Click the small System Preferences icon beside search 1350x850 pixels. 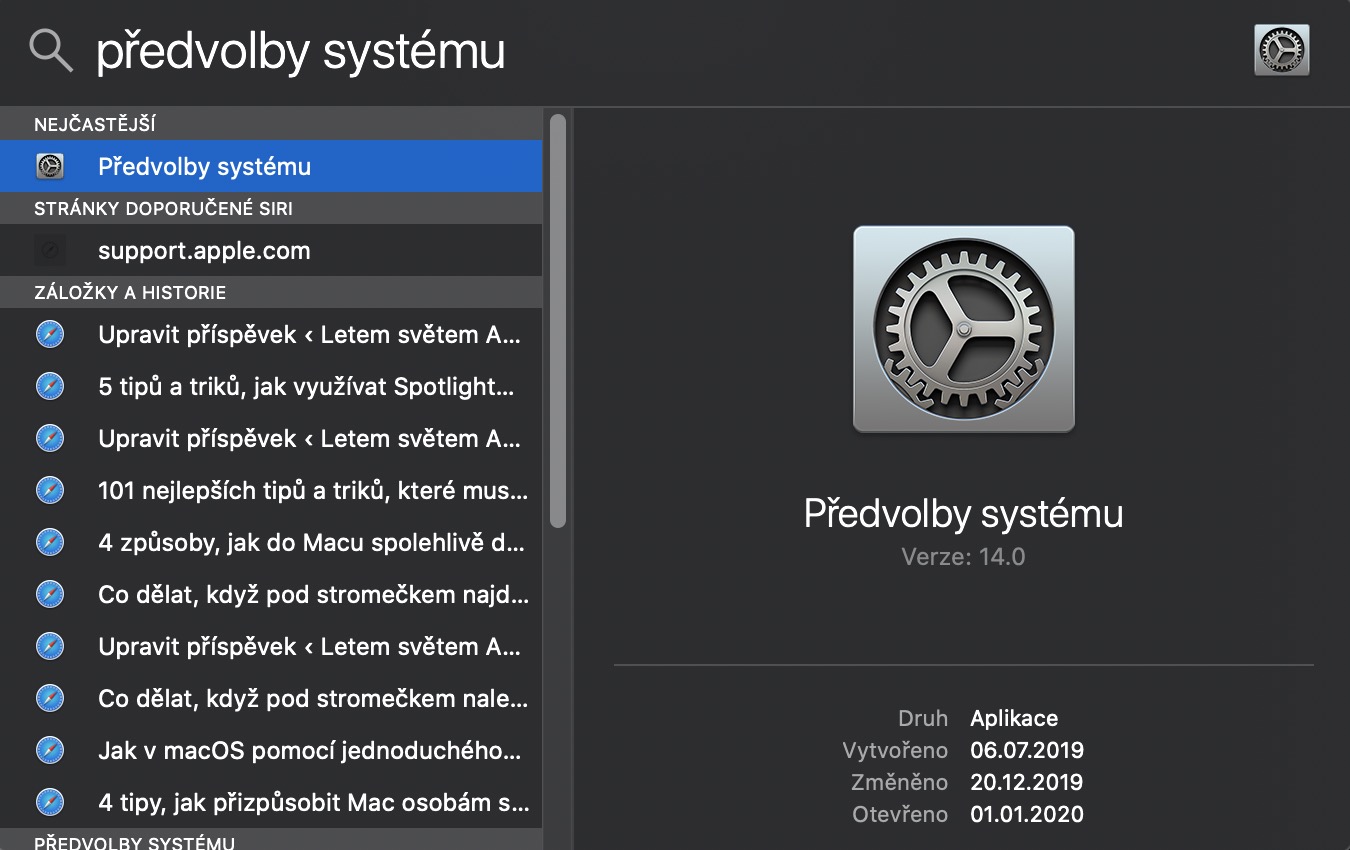(x=1281, y=50)
